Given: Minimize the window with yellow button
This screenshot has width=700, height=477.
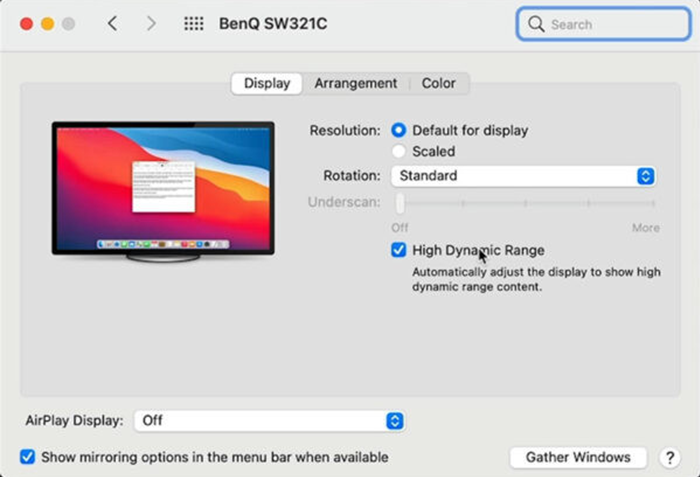Looking at the screenshot, I should (x=47, y=23).
